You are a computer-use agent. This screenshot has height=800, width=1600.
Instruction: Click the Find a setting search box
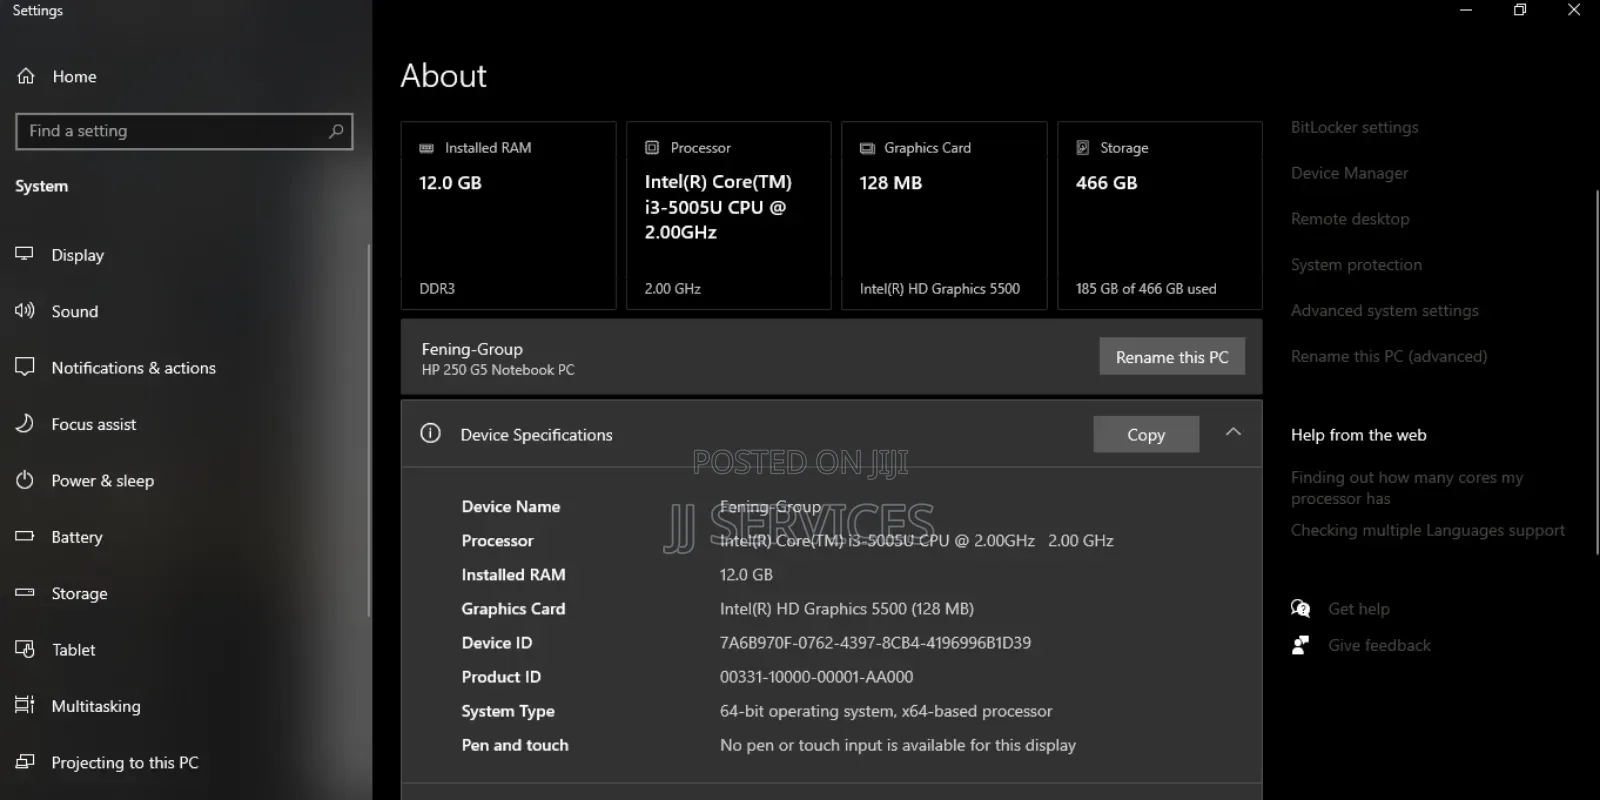click(184, 131)
